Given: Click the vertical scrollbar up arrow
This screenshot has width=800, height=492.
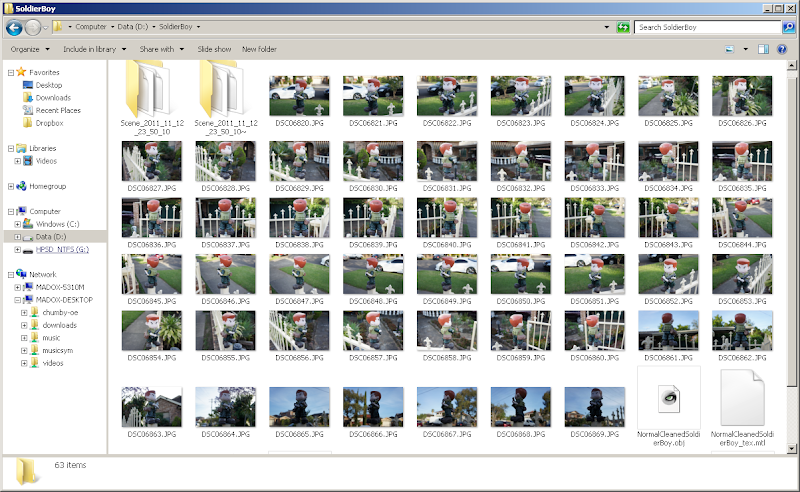Looking at the screenshot, I should (x=791, y=65).
